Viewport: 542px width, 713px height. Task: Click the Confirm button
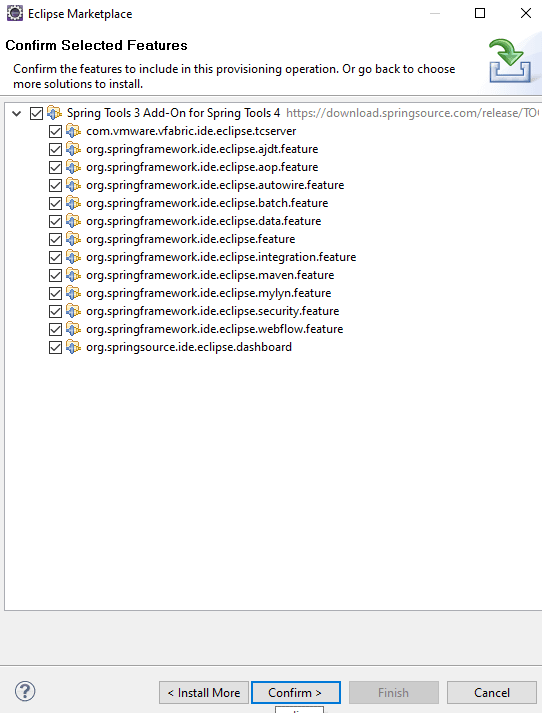(x=296, y=693)
